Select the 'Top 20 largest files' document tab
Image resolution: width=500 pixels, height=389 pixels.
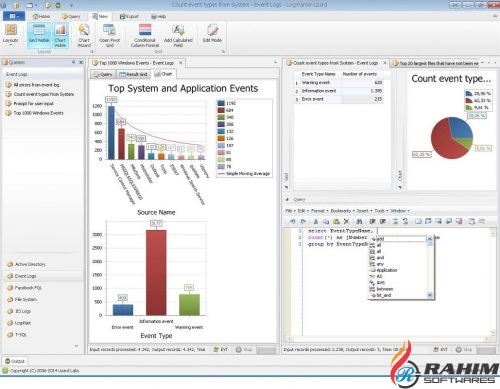point(436,63)
